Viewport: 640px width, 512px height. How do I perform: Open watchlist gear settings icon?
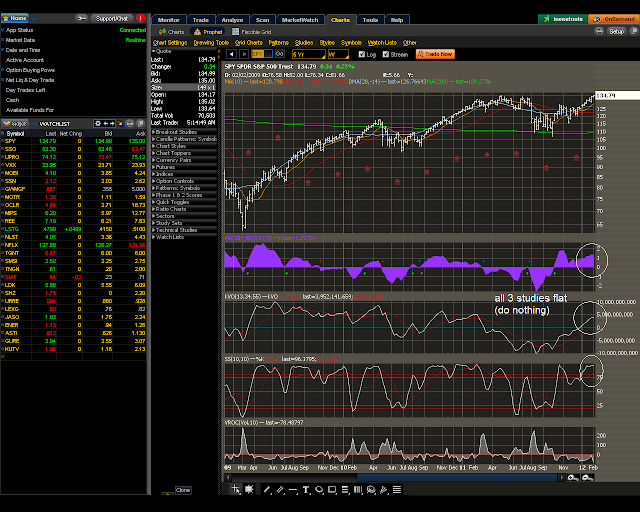pos(98,123)
